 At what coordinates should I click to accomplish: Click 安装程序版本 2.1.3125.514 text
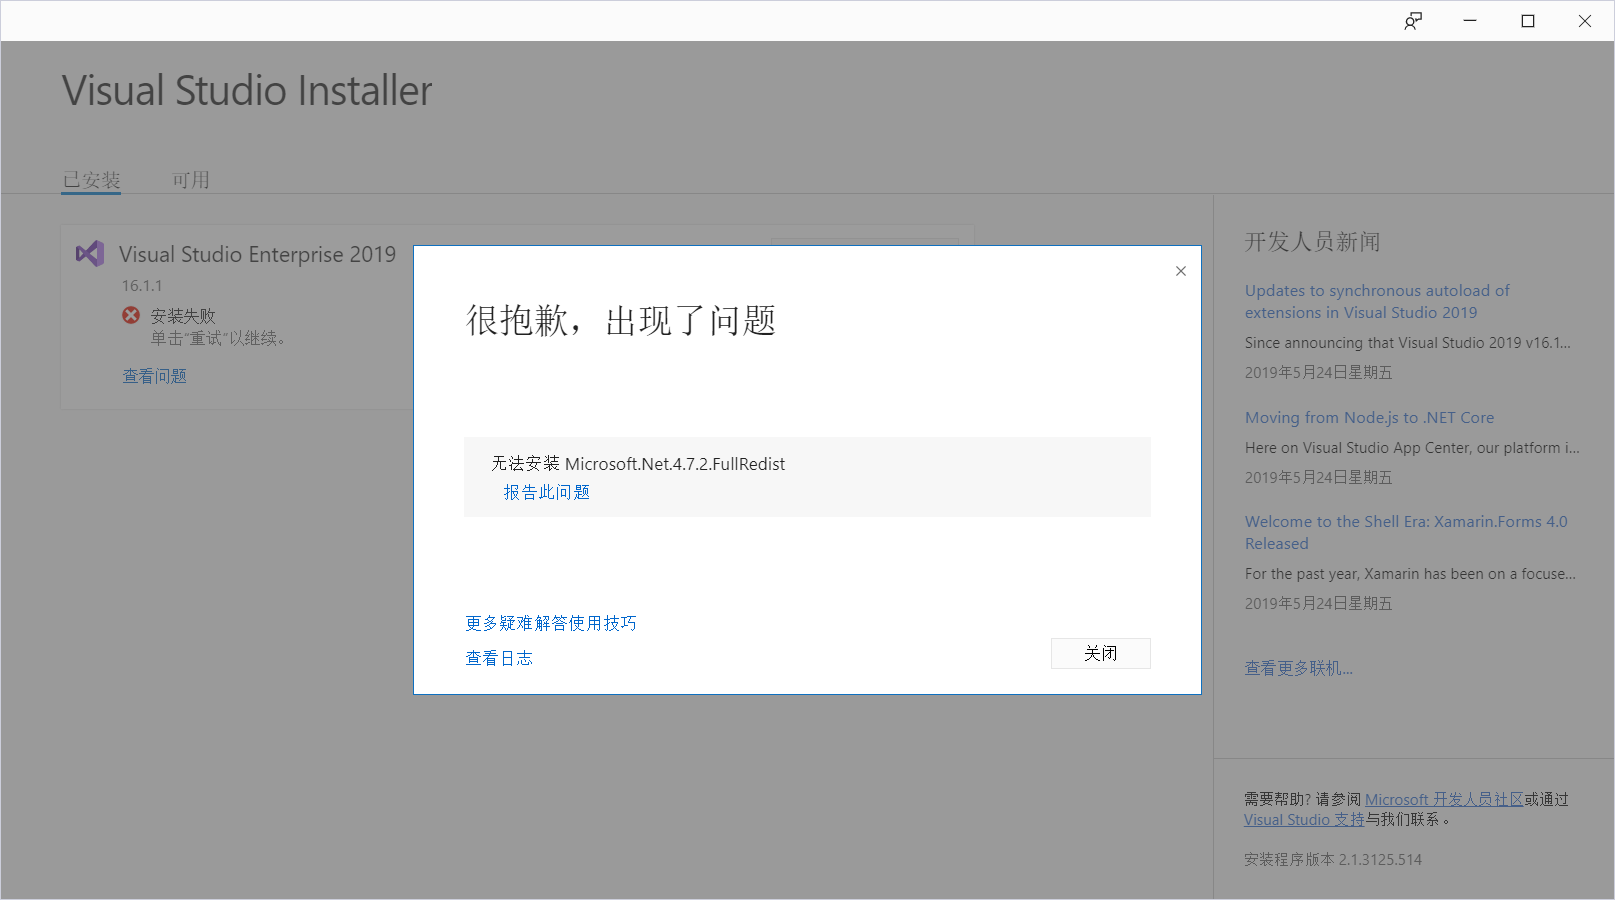1333,859
